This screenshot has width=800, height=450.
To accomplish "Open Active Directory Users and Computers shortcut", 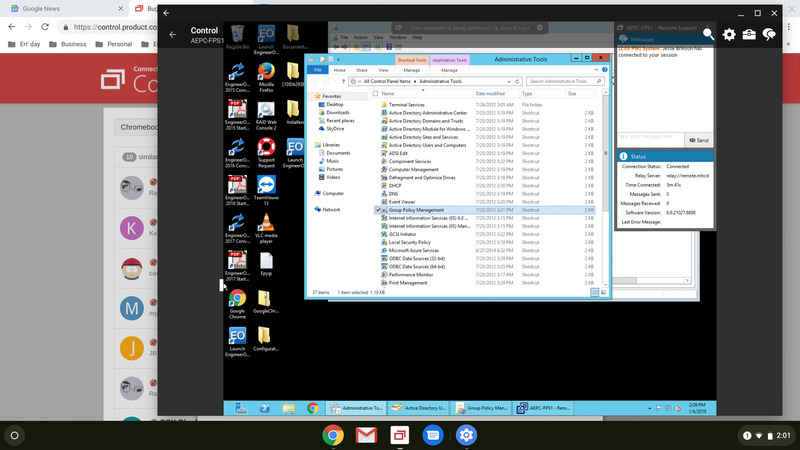I will [428, 145].
